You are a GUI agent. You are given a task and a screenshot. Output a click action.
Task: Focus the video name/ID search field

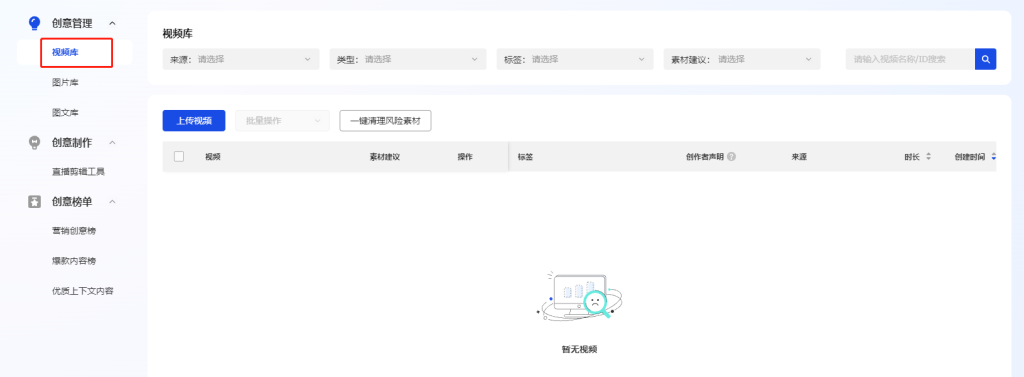[910, 59]
